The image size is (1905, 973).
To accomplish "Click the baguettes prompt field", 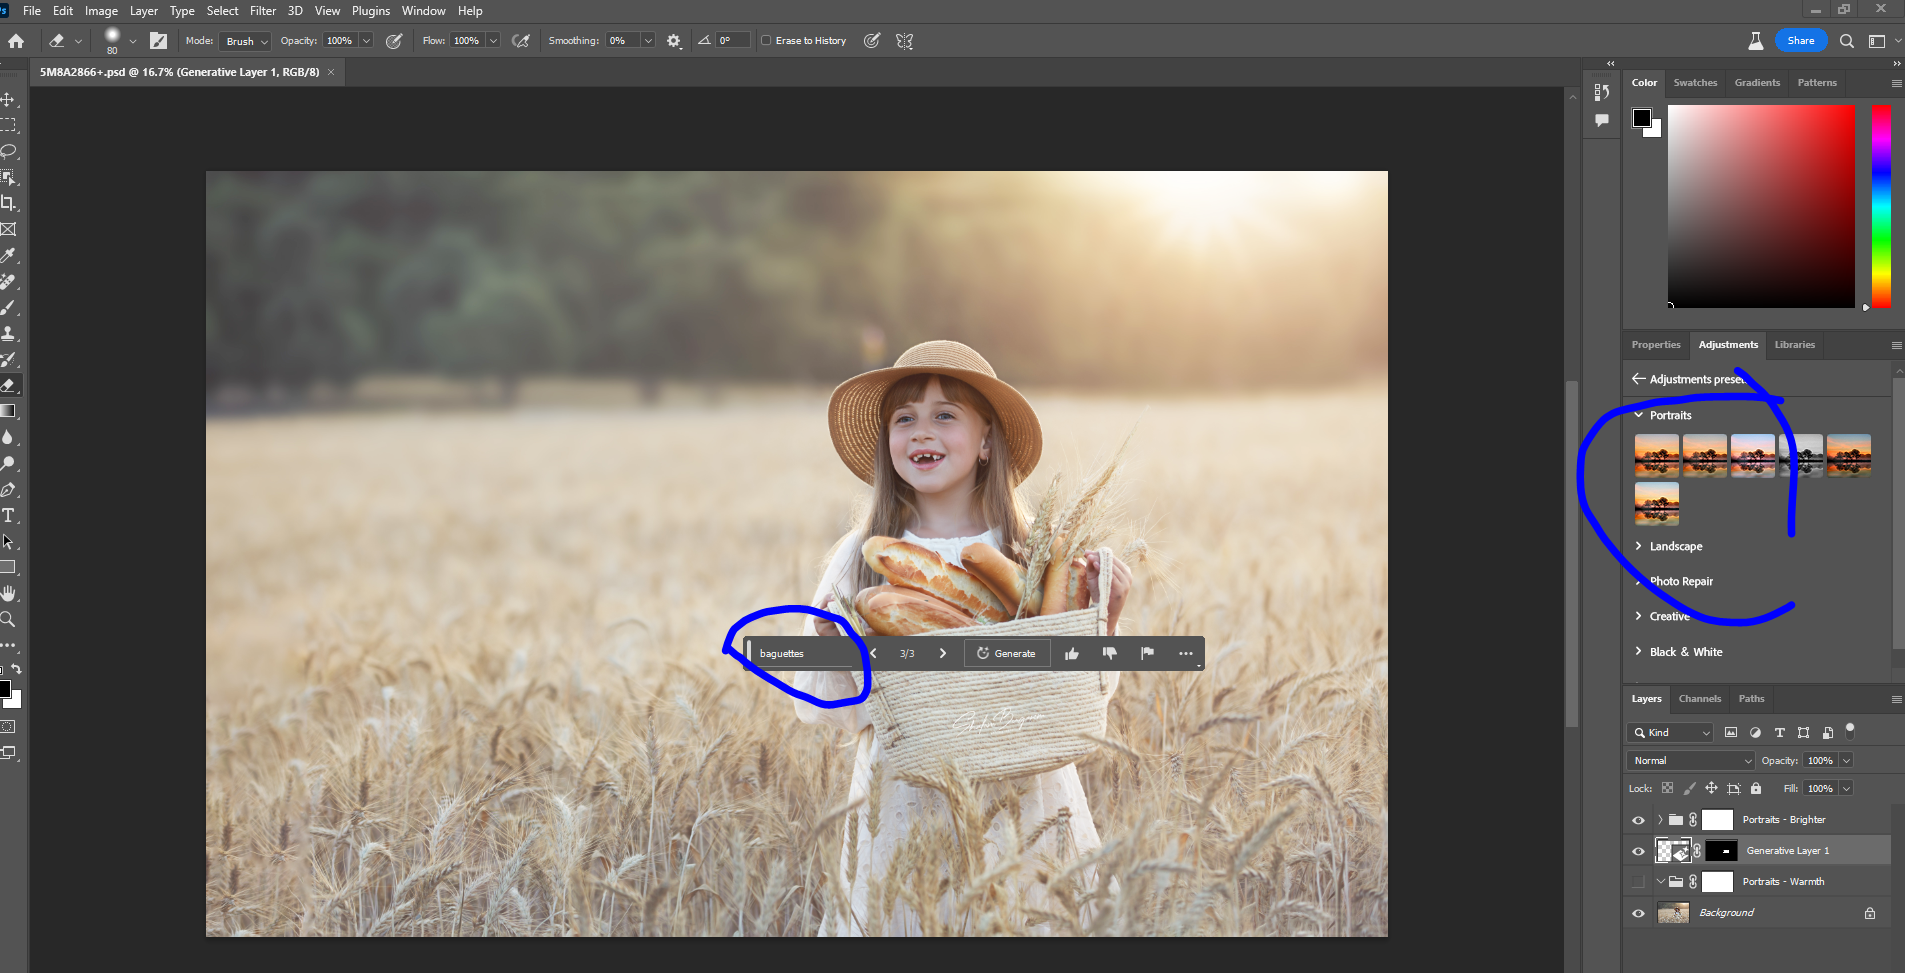I will [805, 653].
